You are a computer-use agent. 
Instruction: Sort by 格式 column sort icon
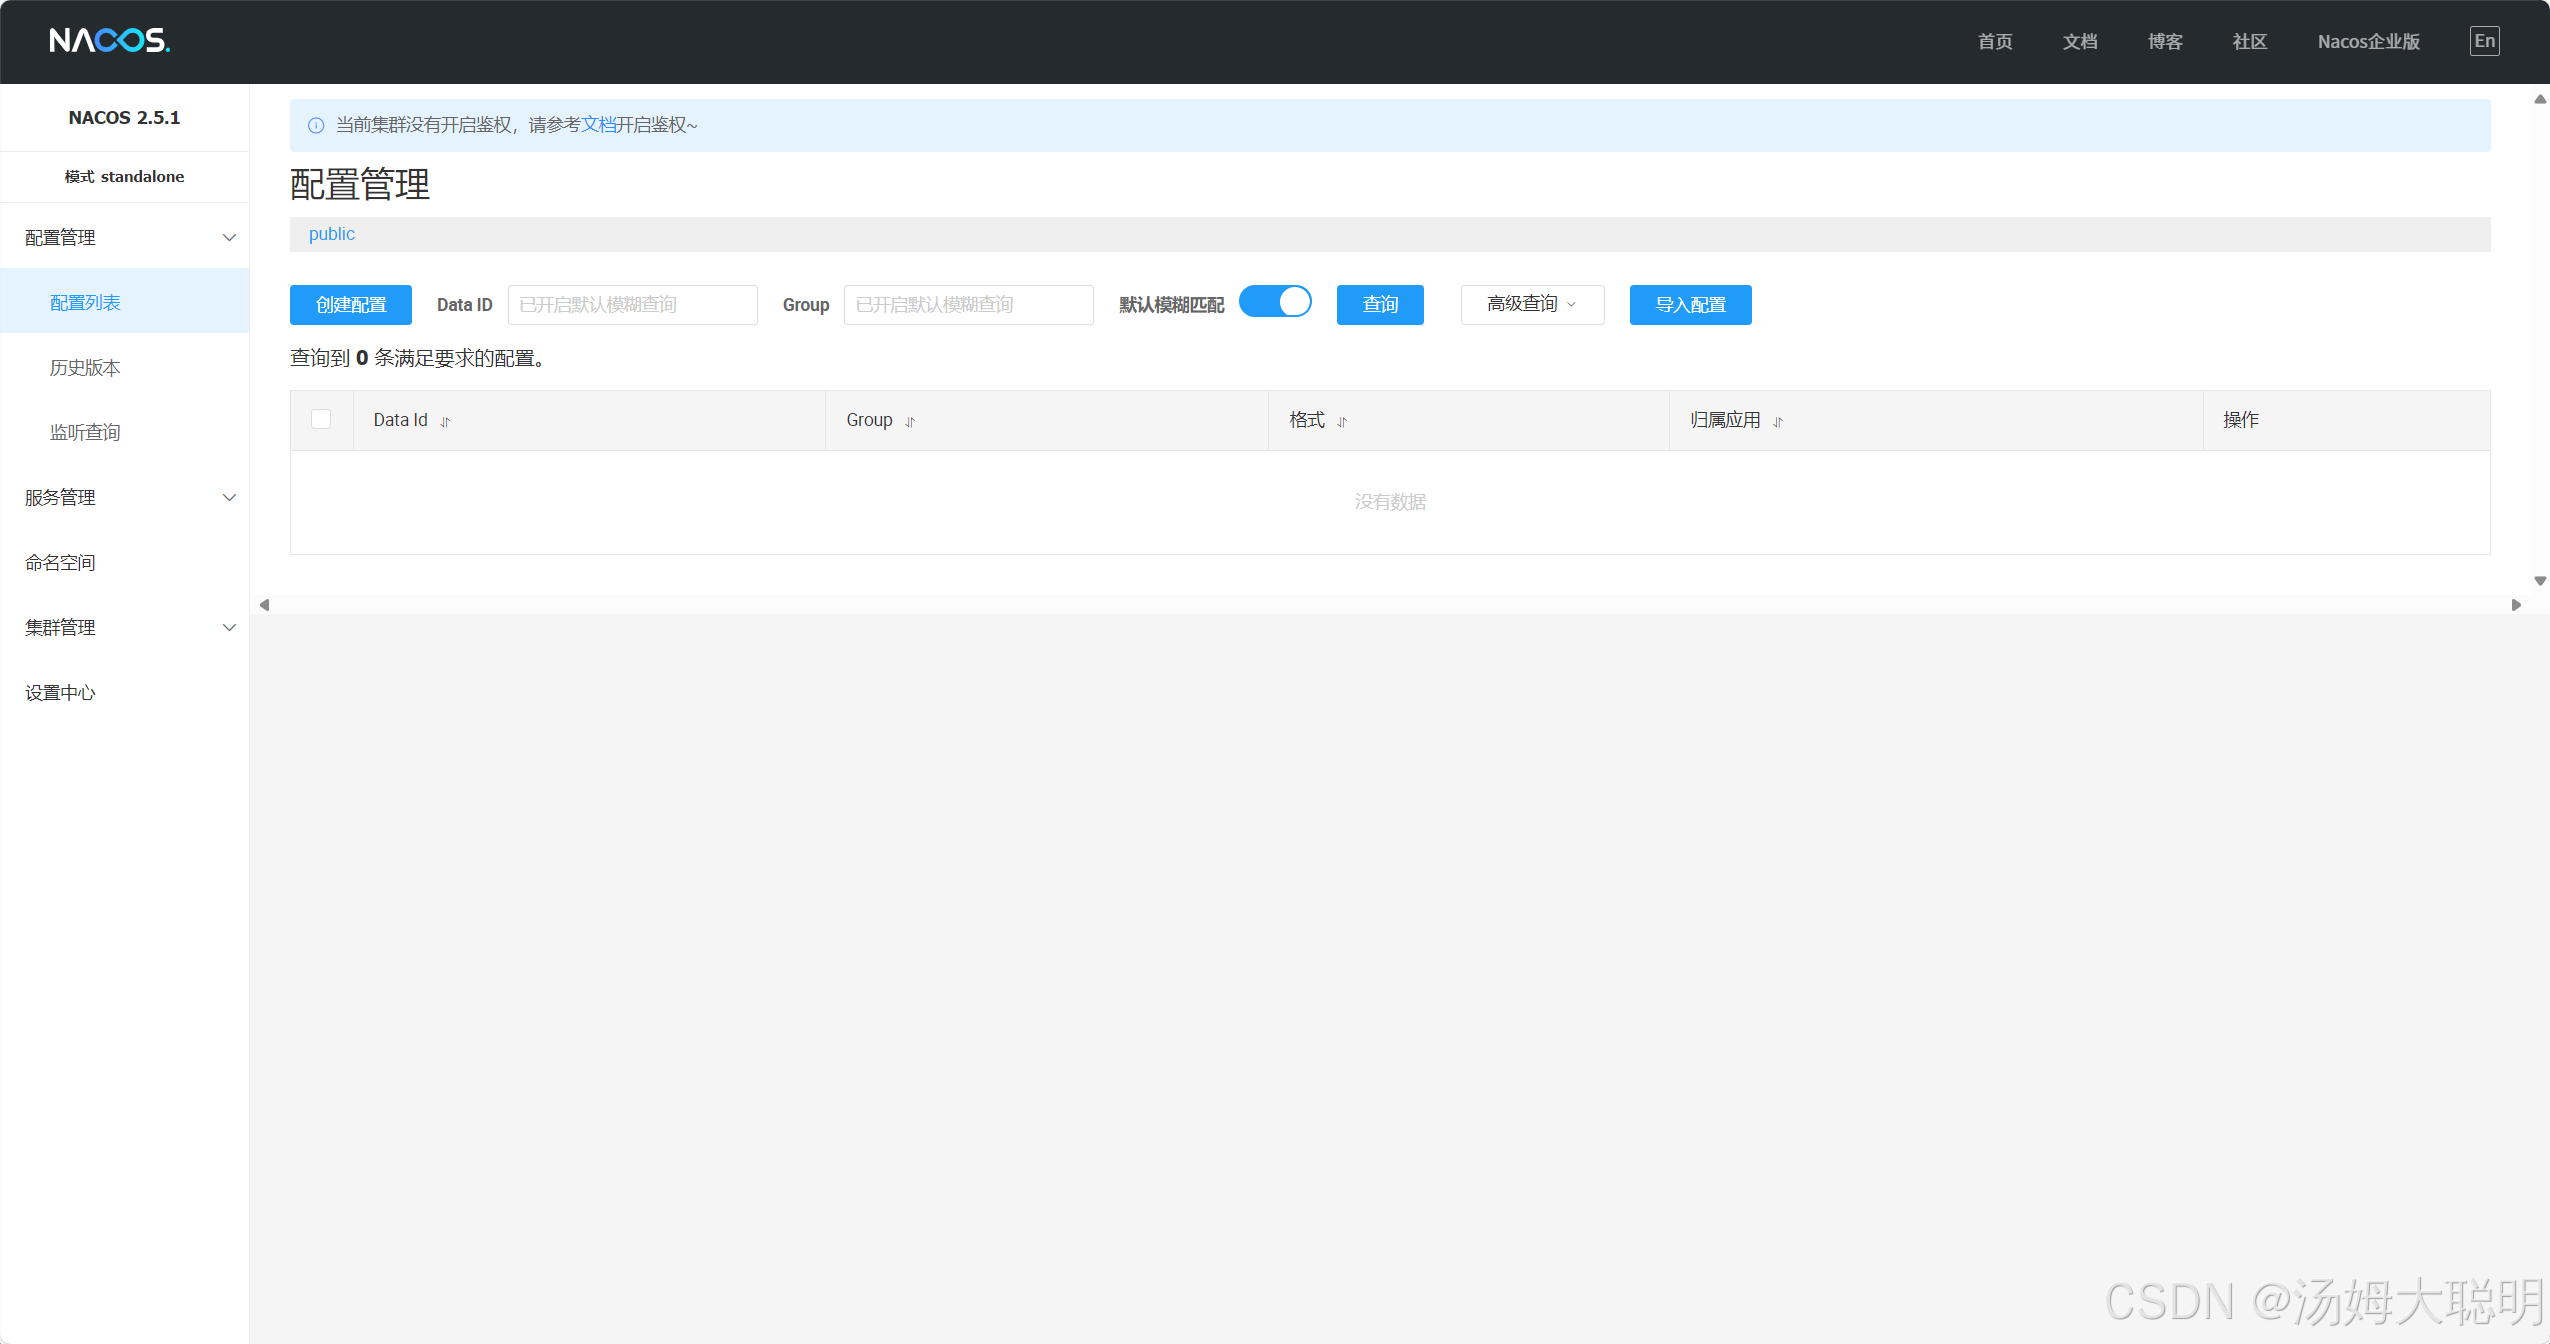[x=1342, y=422]
